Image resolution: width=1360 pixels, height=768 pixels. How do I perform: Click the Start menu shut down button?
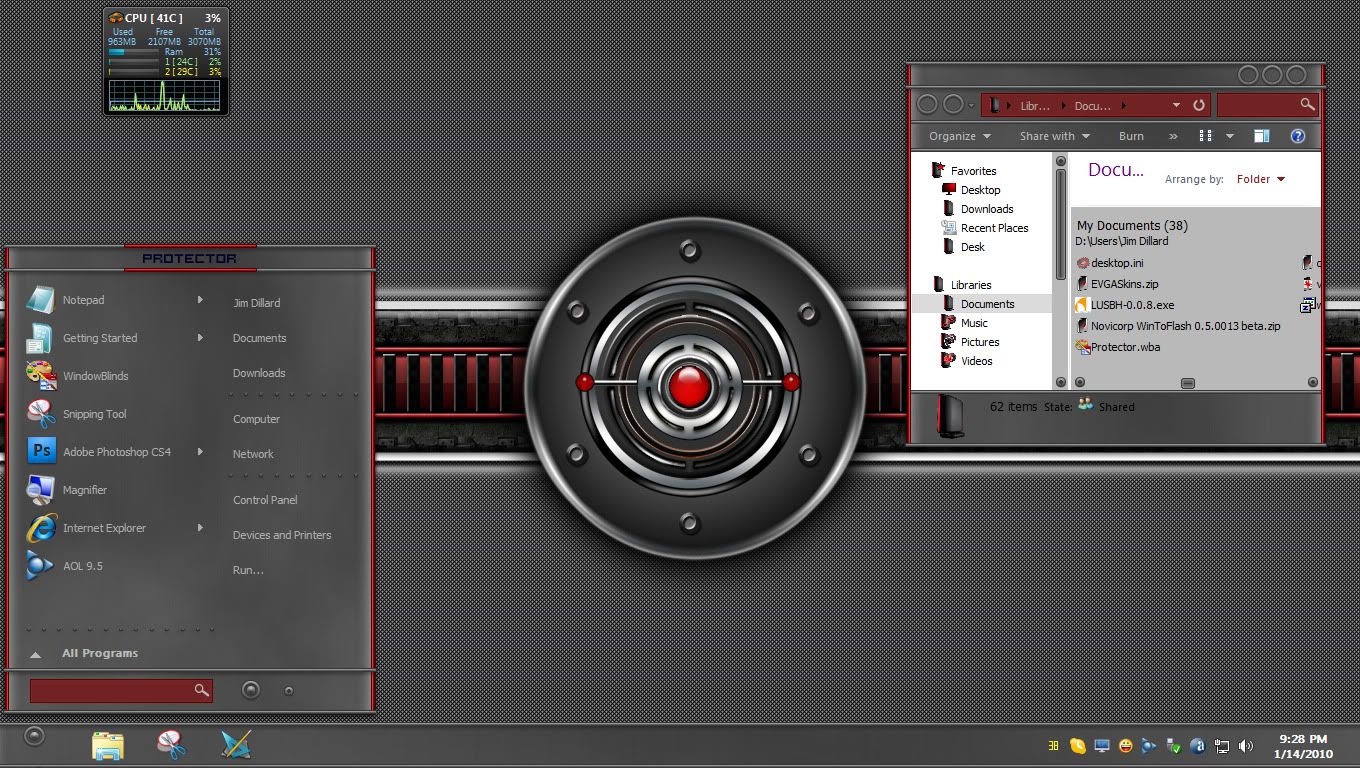click(251, 690)
